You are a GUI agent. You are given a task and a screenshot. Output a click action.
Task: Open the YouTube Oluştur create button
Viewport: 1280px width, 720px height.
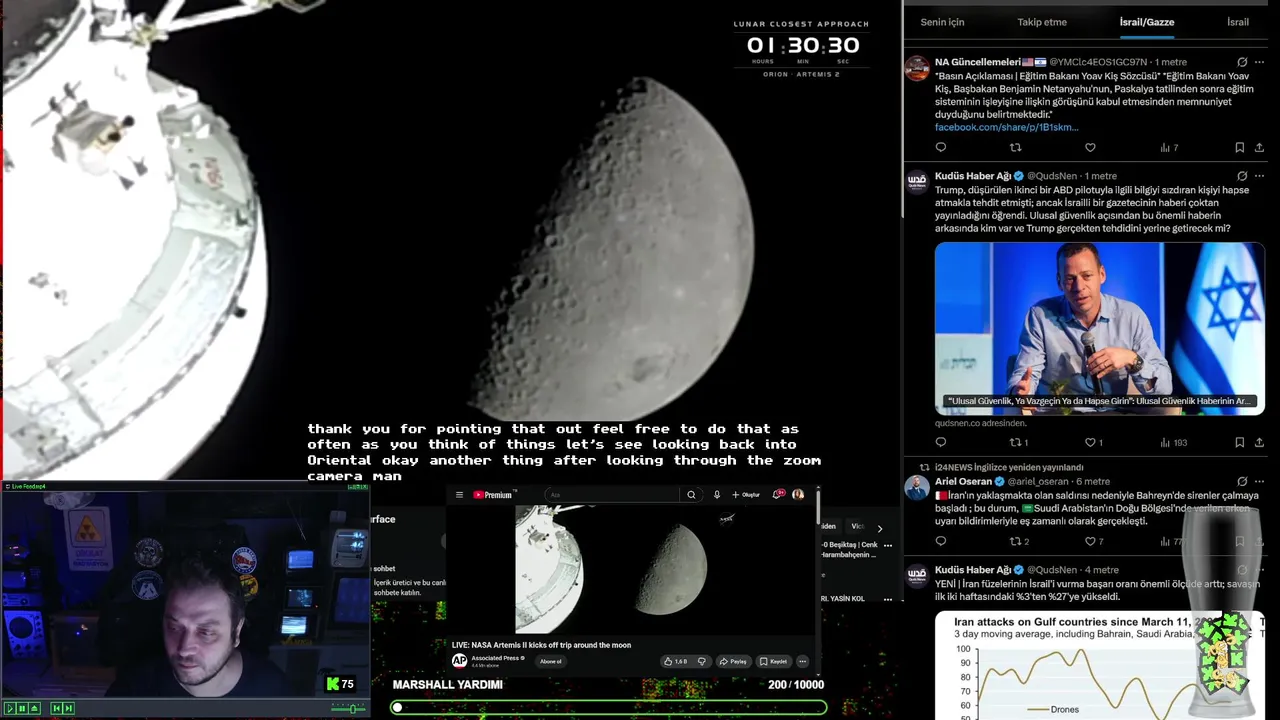(x=746, y=495)
